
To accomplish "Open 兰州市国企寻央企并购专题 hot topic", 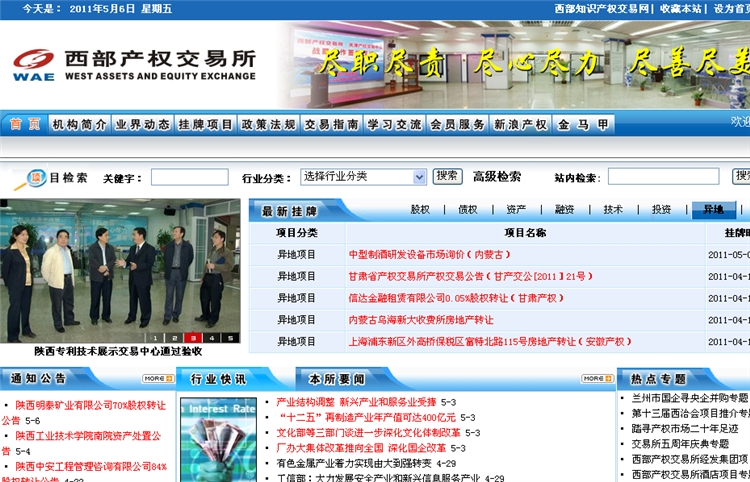I will coord(690,398).
